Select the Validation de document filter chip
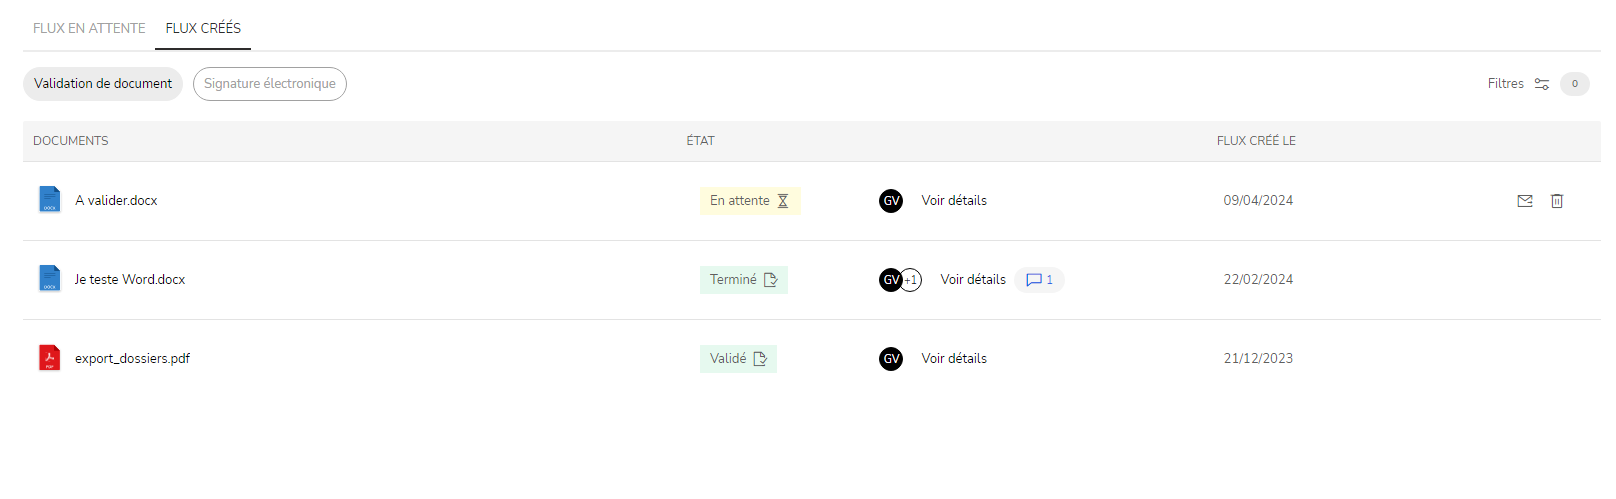 click(x=103, y=84)
